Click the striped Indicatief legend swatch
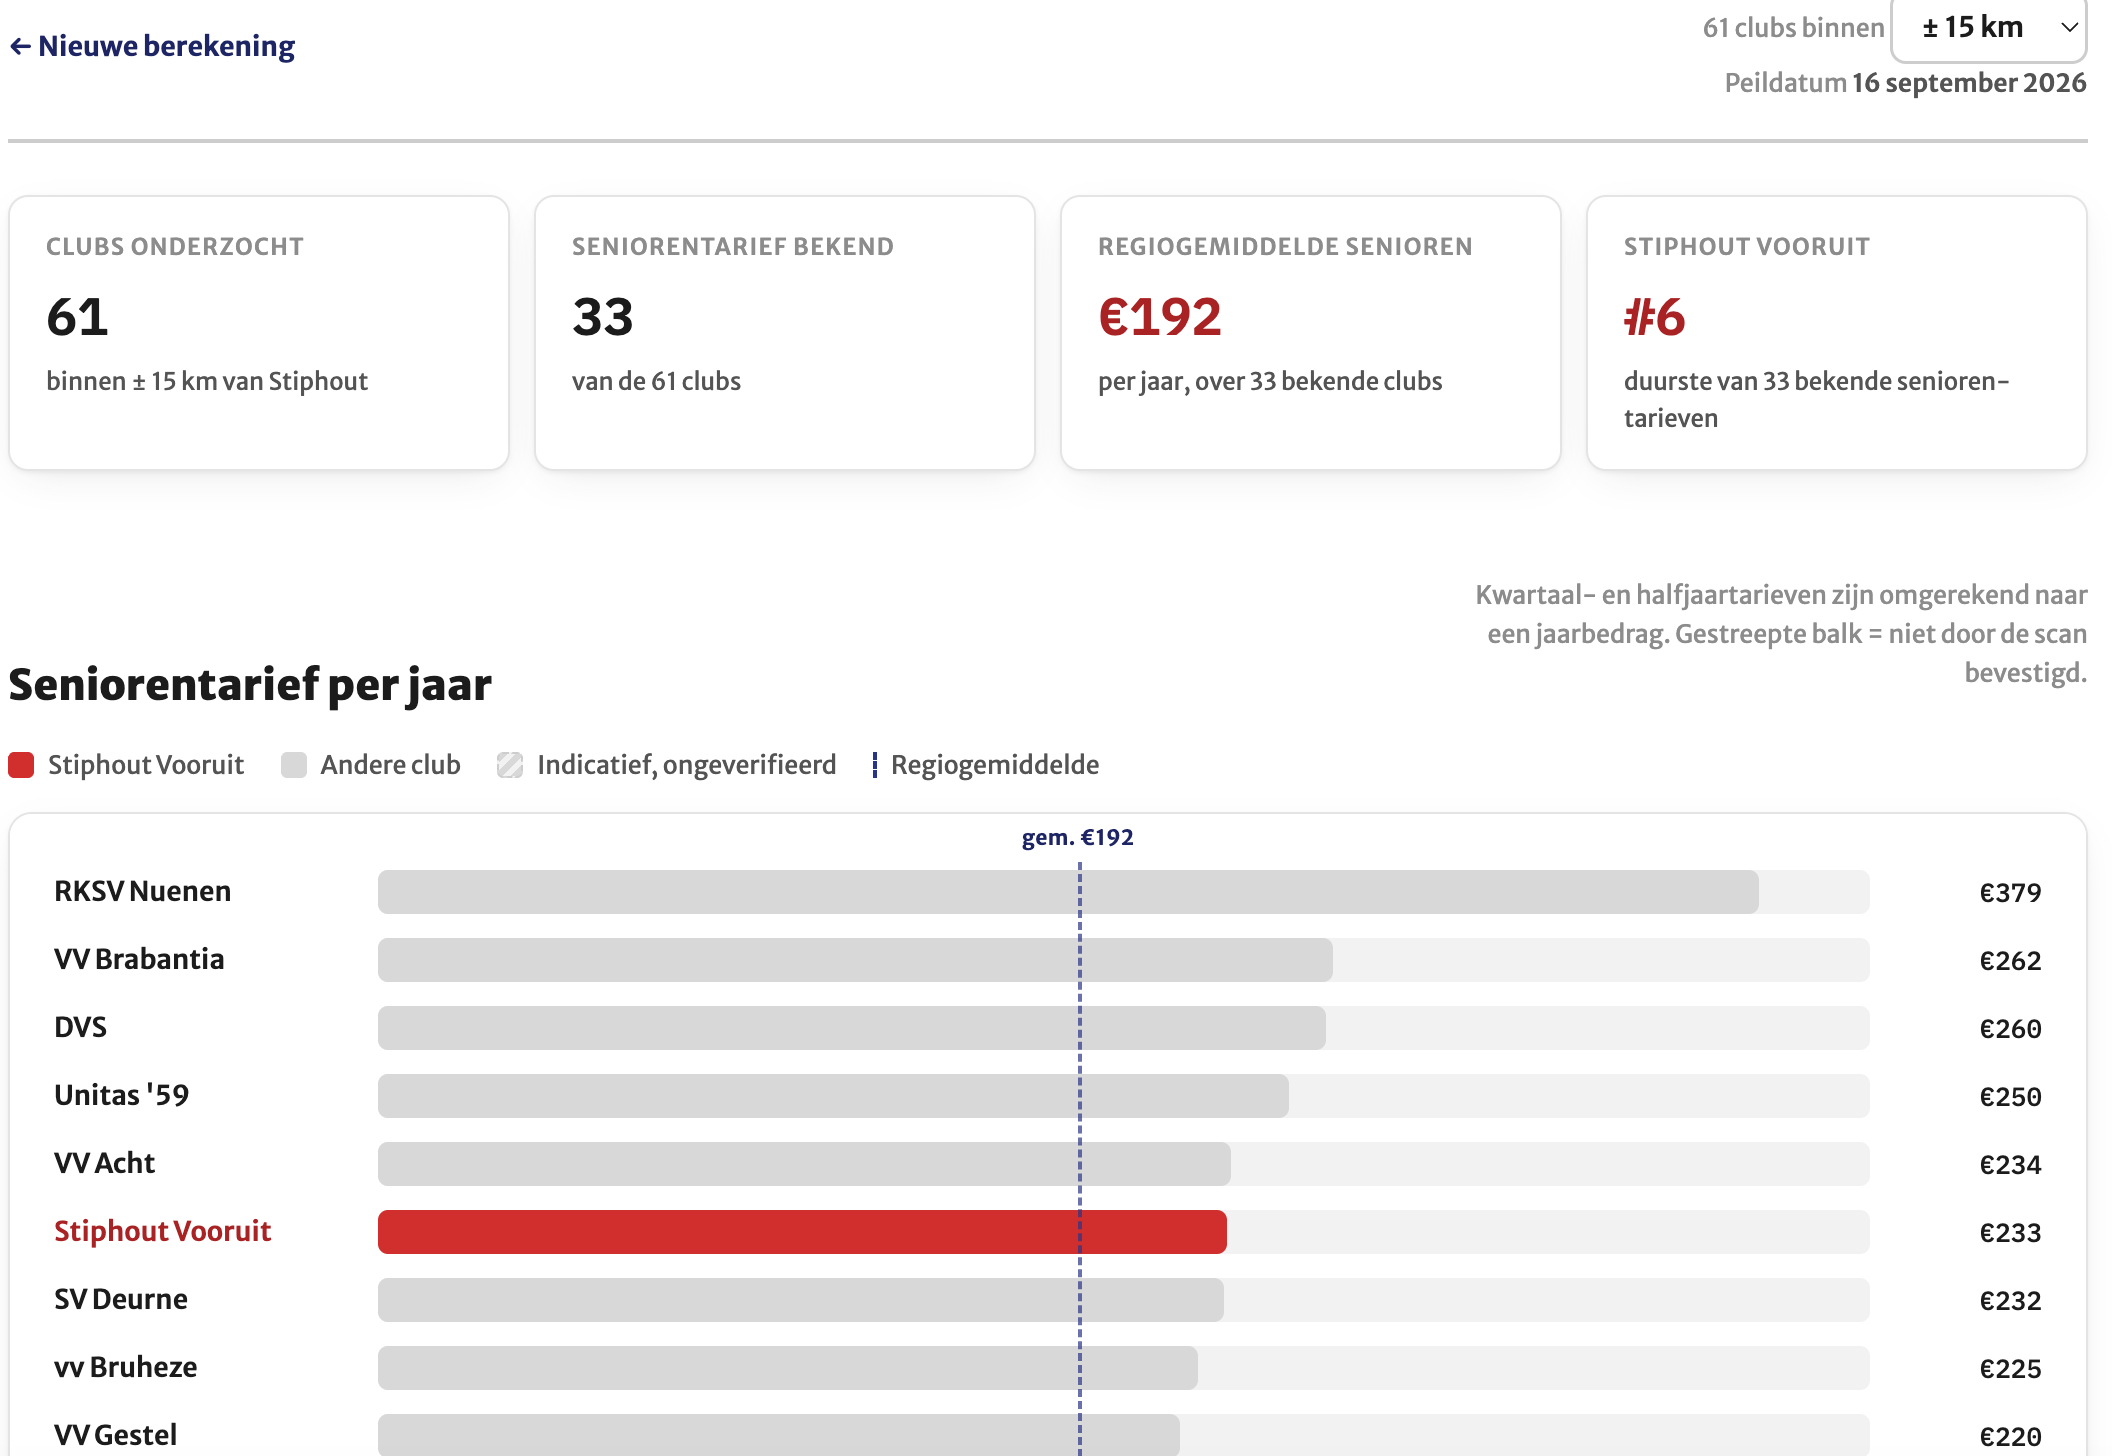 coord(510,765)
